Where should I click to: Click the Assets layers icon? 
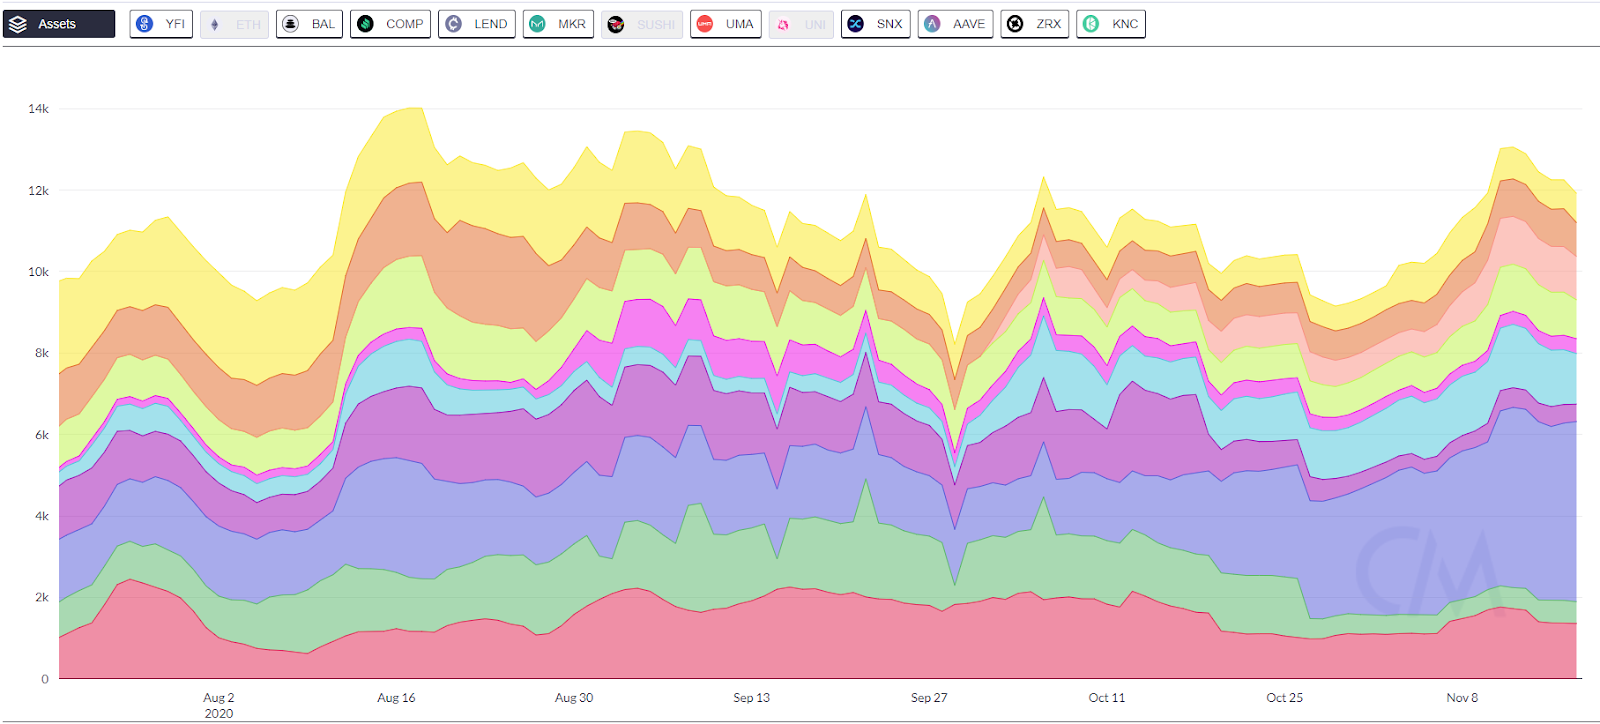point(18,24)
